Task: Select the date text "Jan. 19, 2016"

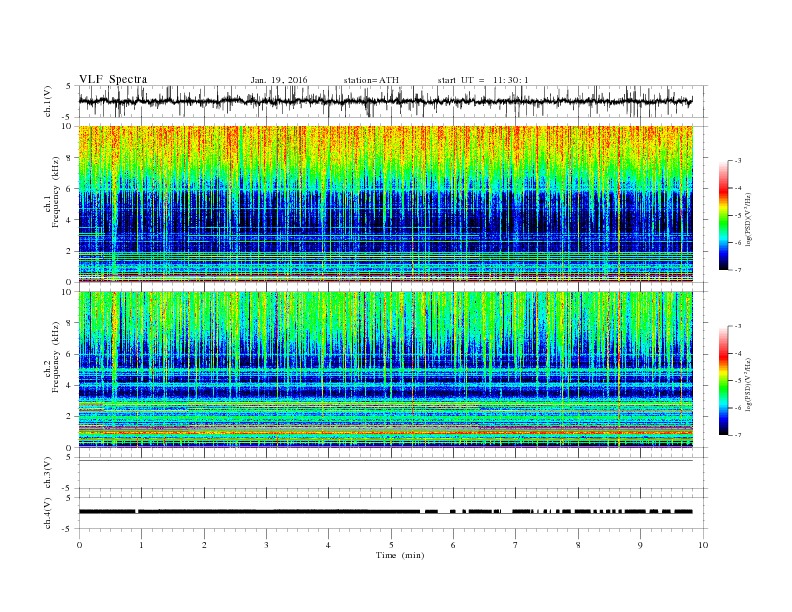Action: tap(279, 80)
